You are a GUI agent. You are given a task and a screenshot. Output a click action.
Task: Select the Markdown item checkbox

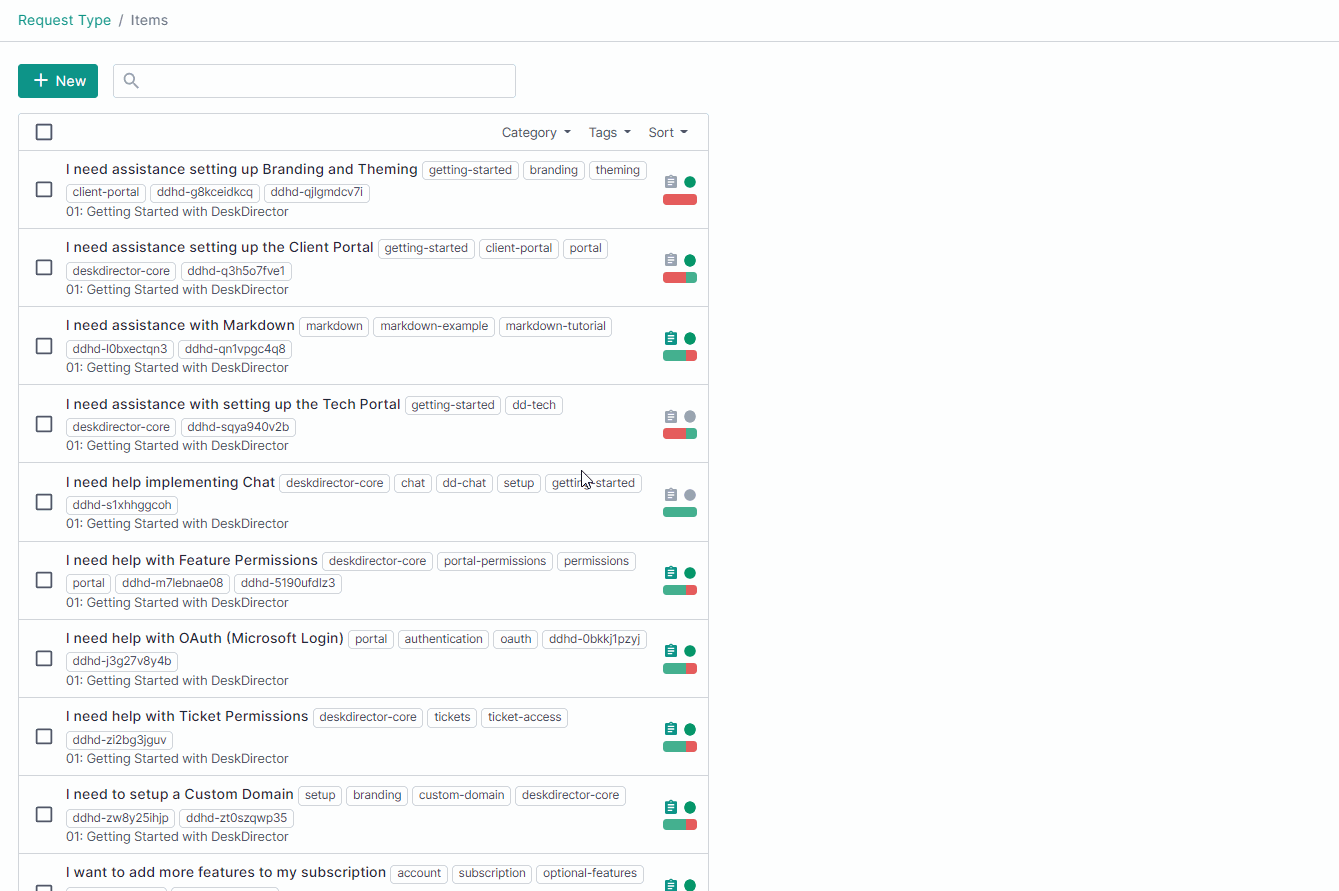[44, 345]
